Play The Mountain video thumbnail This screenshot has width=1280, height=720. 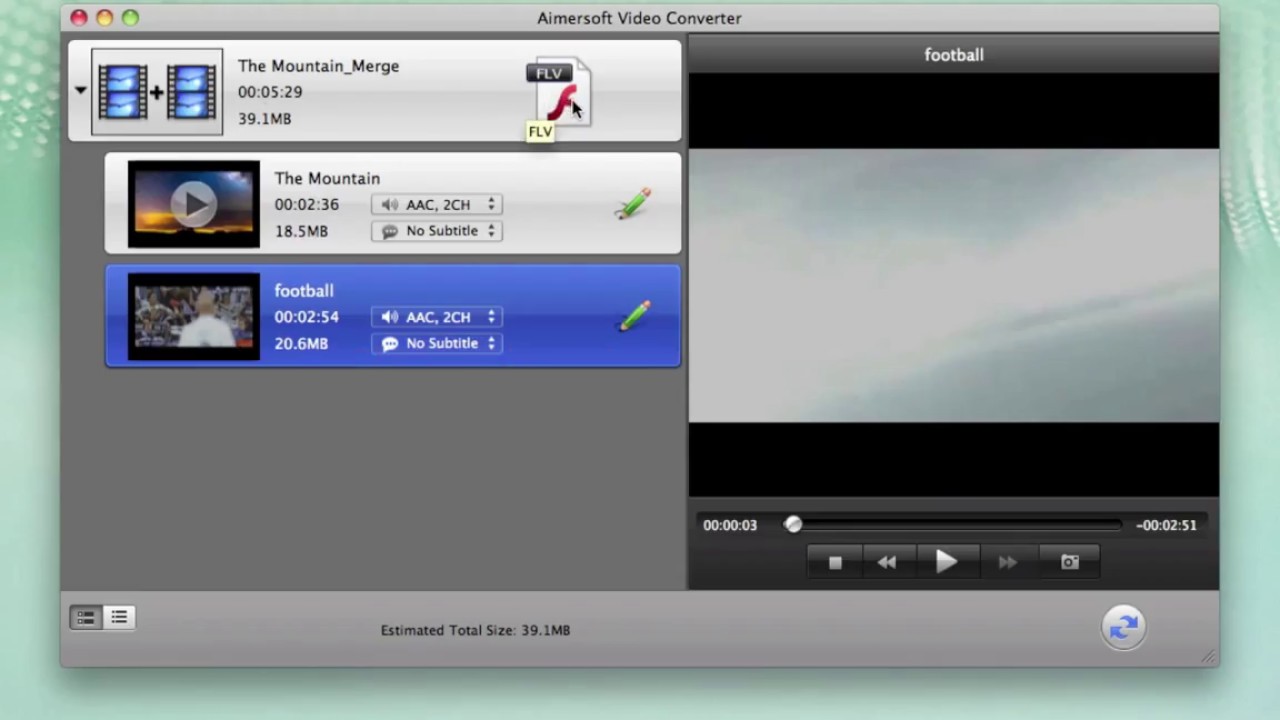click(194, 204)
